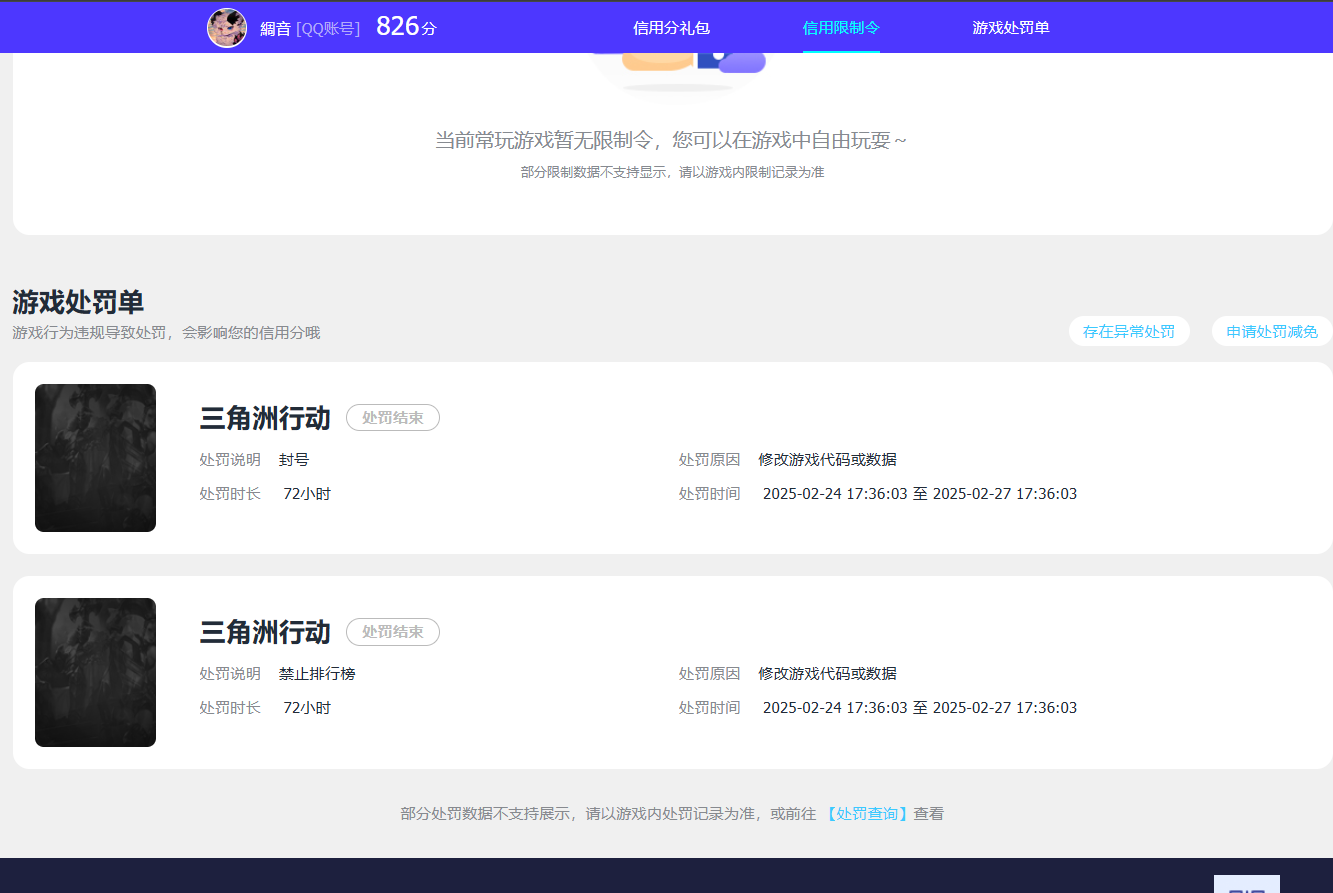Open the credit score 826分 display

[404, 27]
